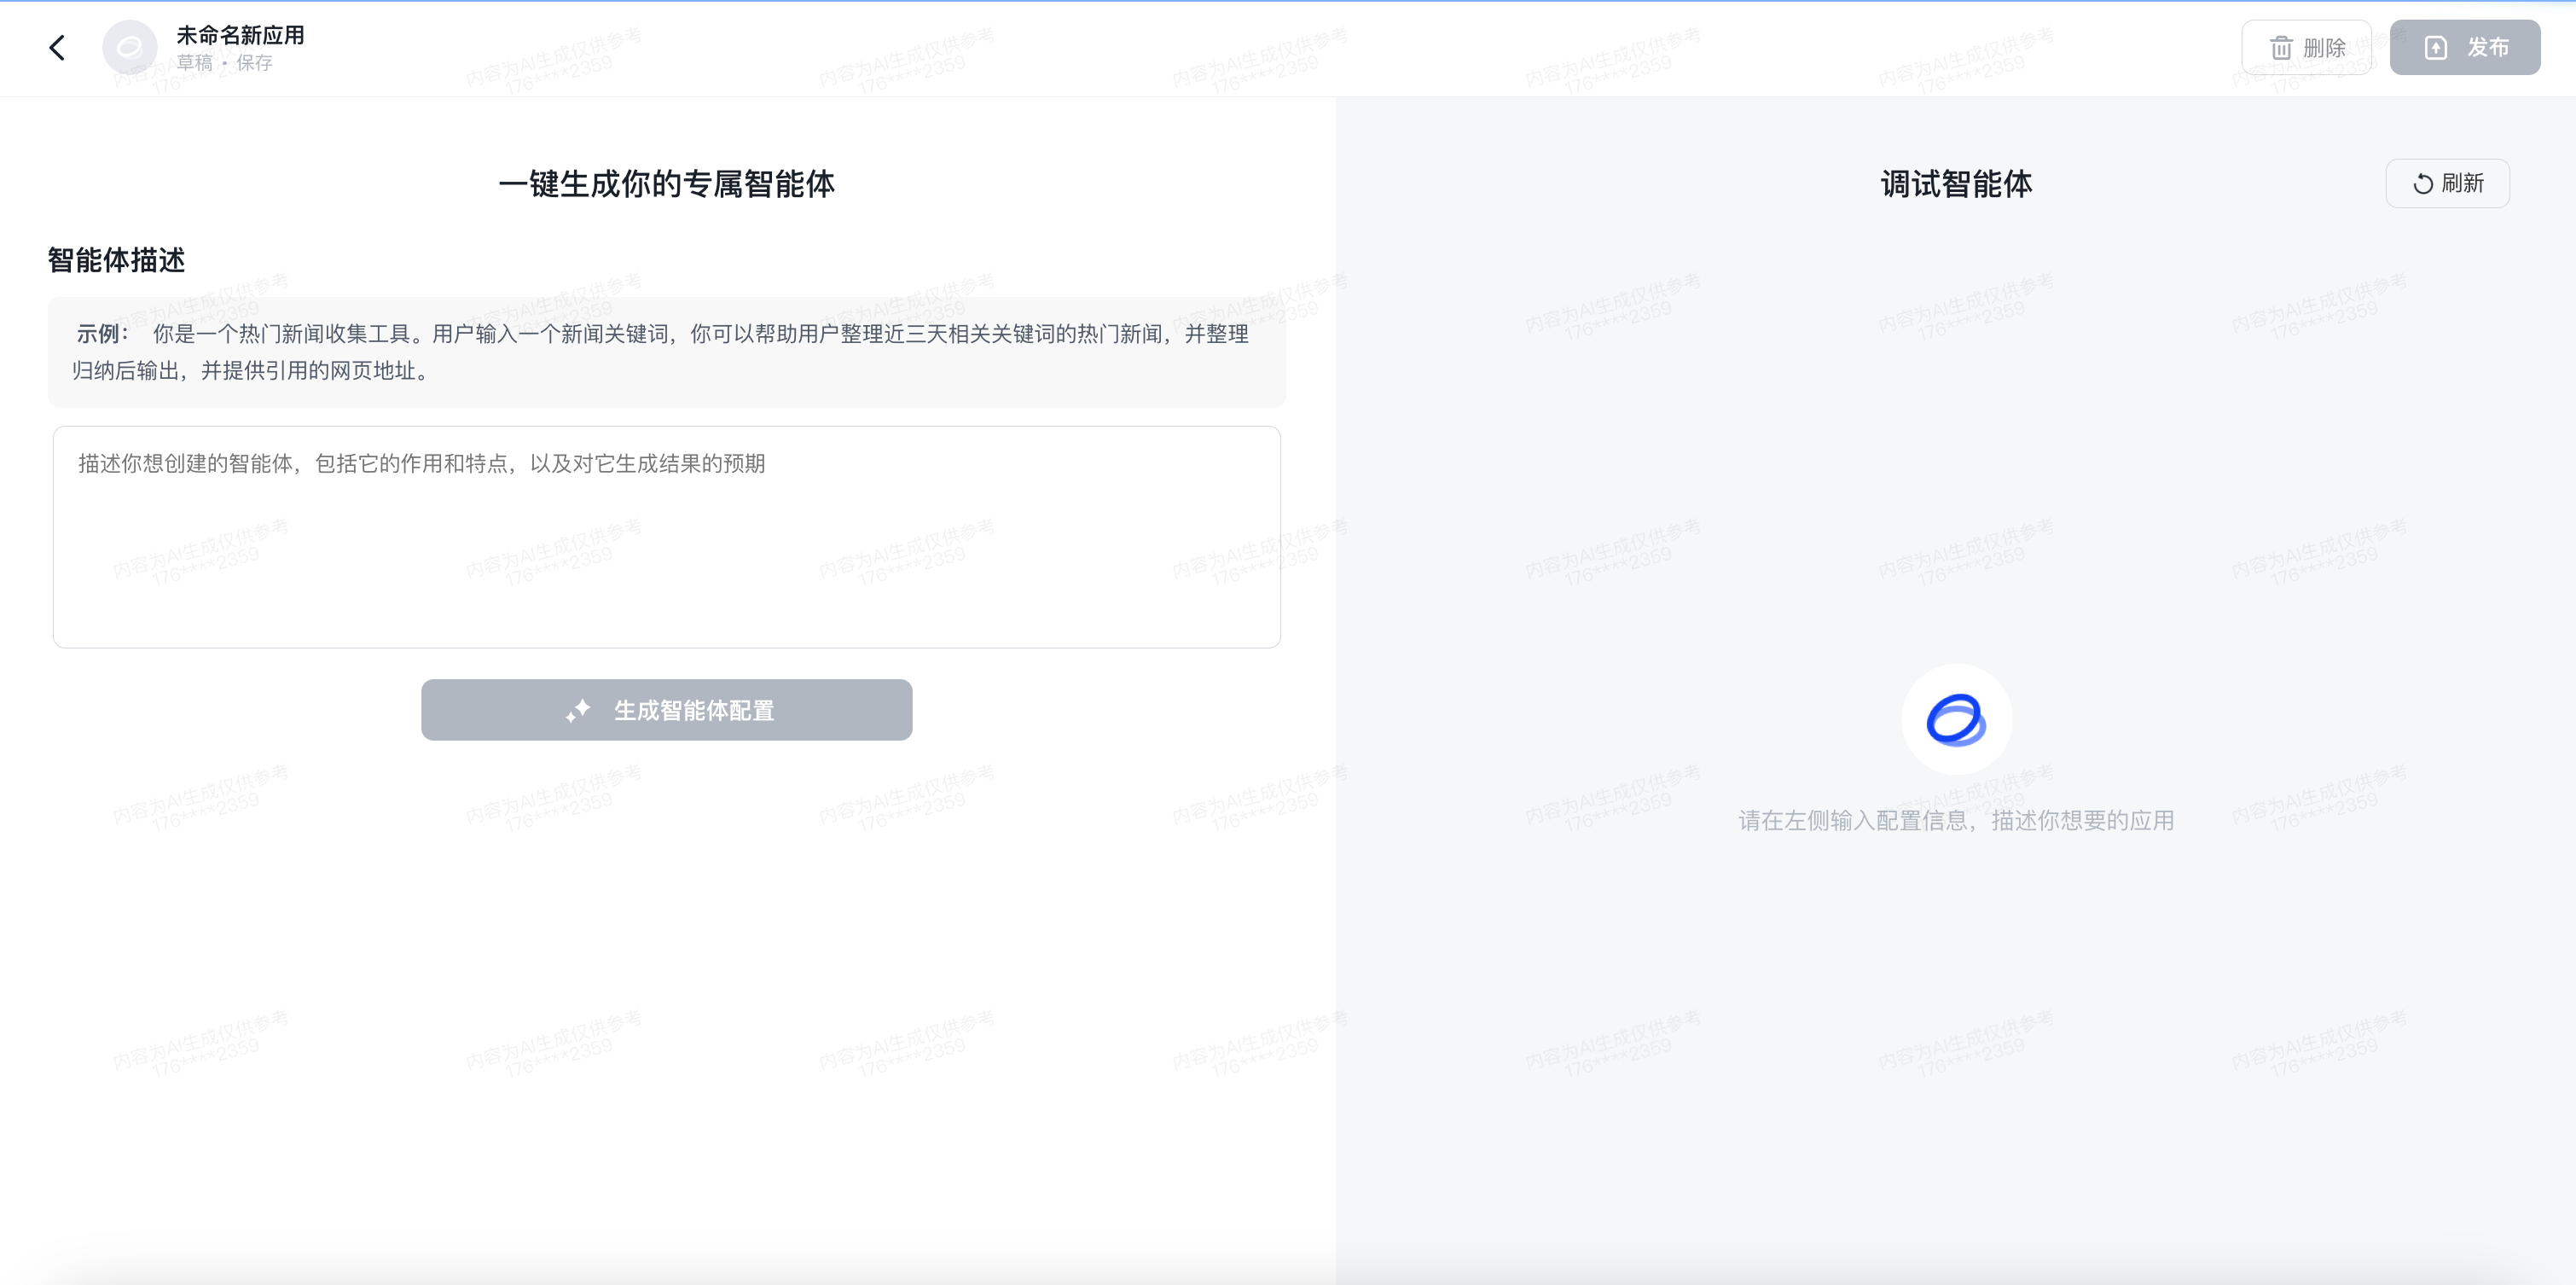Click the blue ring logo in the debug panel
Image resolution: width=2576 pixels, height=1285 pixels.
pos(1956,720)
